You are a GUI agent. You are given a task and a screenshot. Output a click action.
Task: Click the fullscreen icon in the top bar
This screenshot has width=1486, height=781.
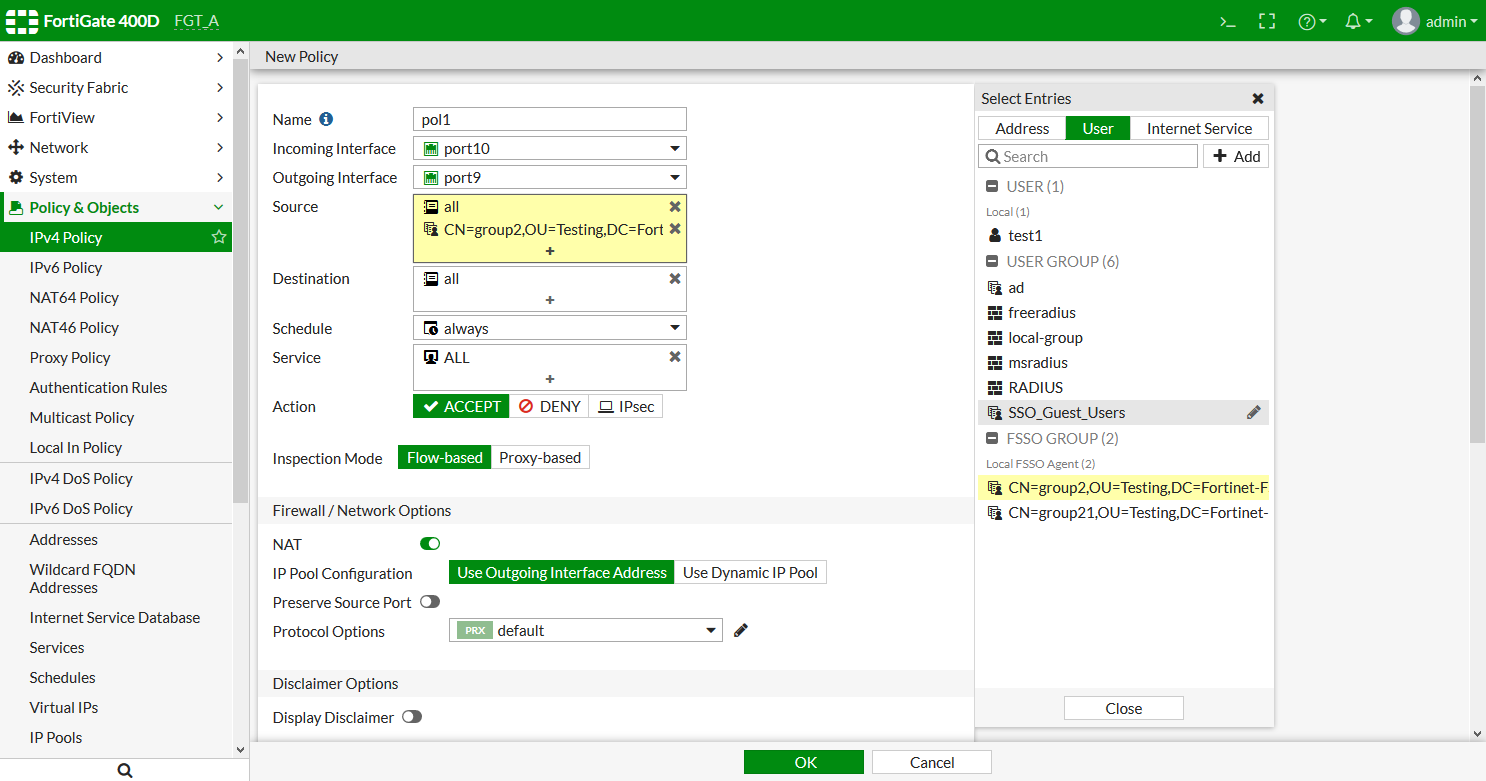[1266, 20]
